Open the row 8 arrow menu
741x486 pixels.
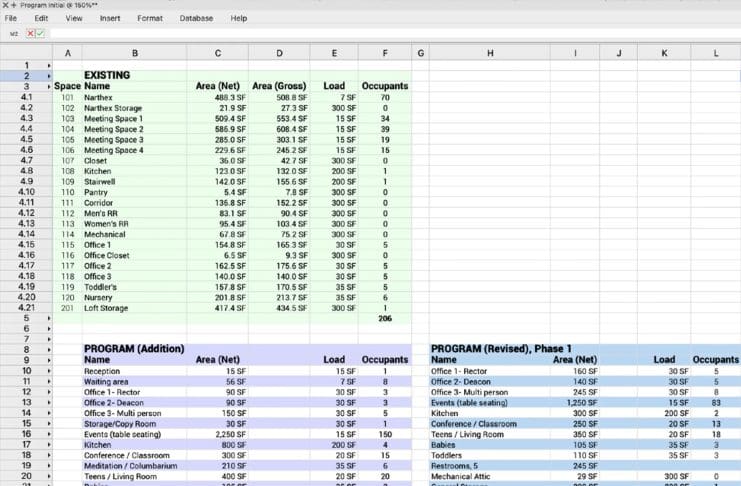(49, 349)
